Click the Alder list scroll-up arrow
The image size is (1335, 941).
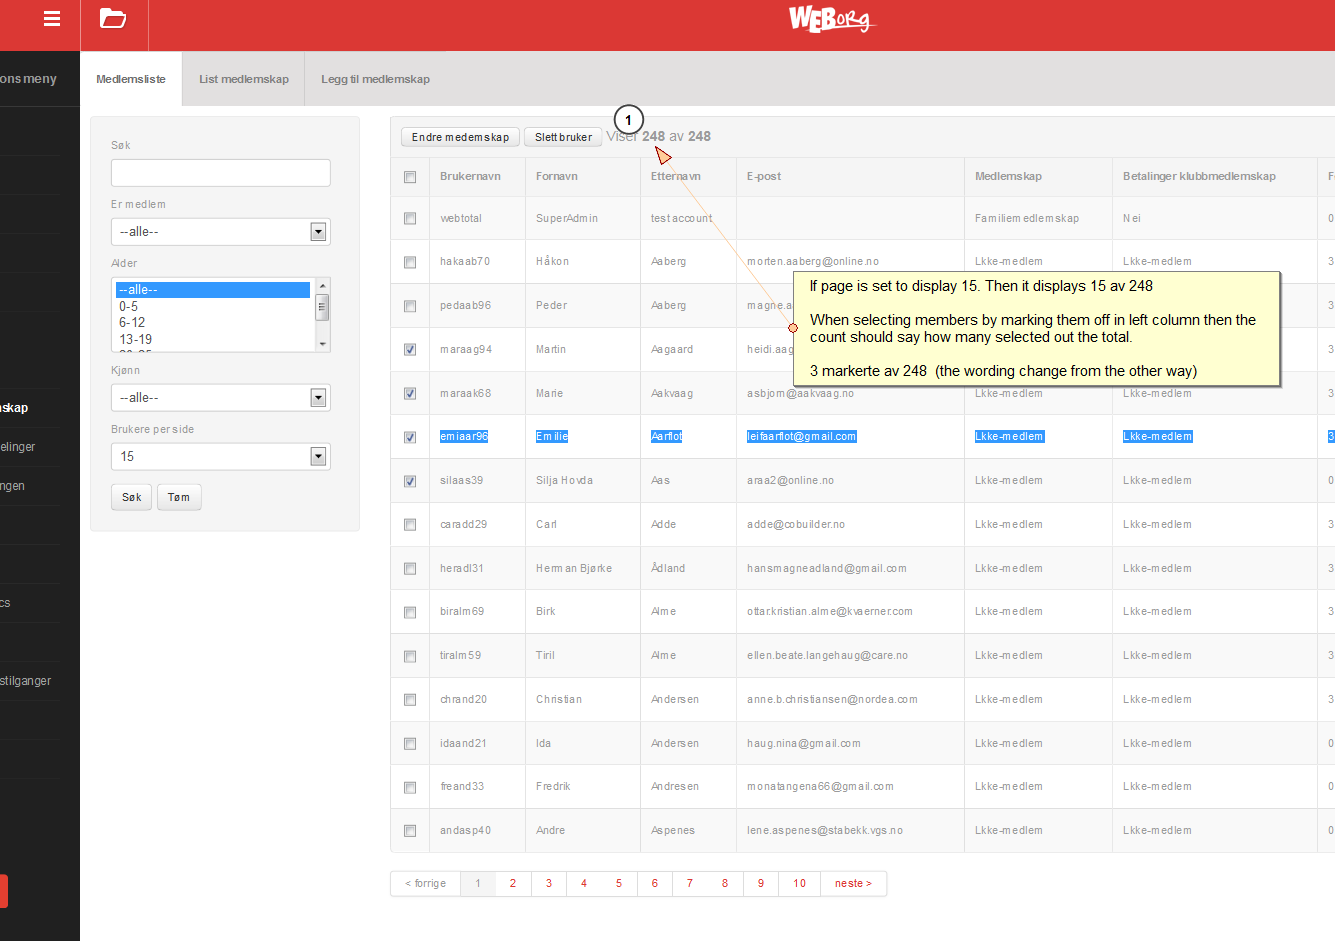click(x=322, y=286)
